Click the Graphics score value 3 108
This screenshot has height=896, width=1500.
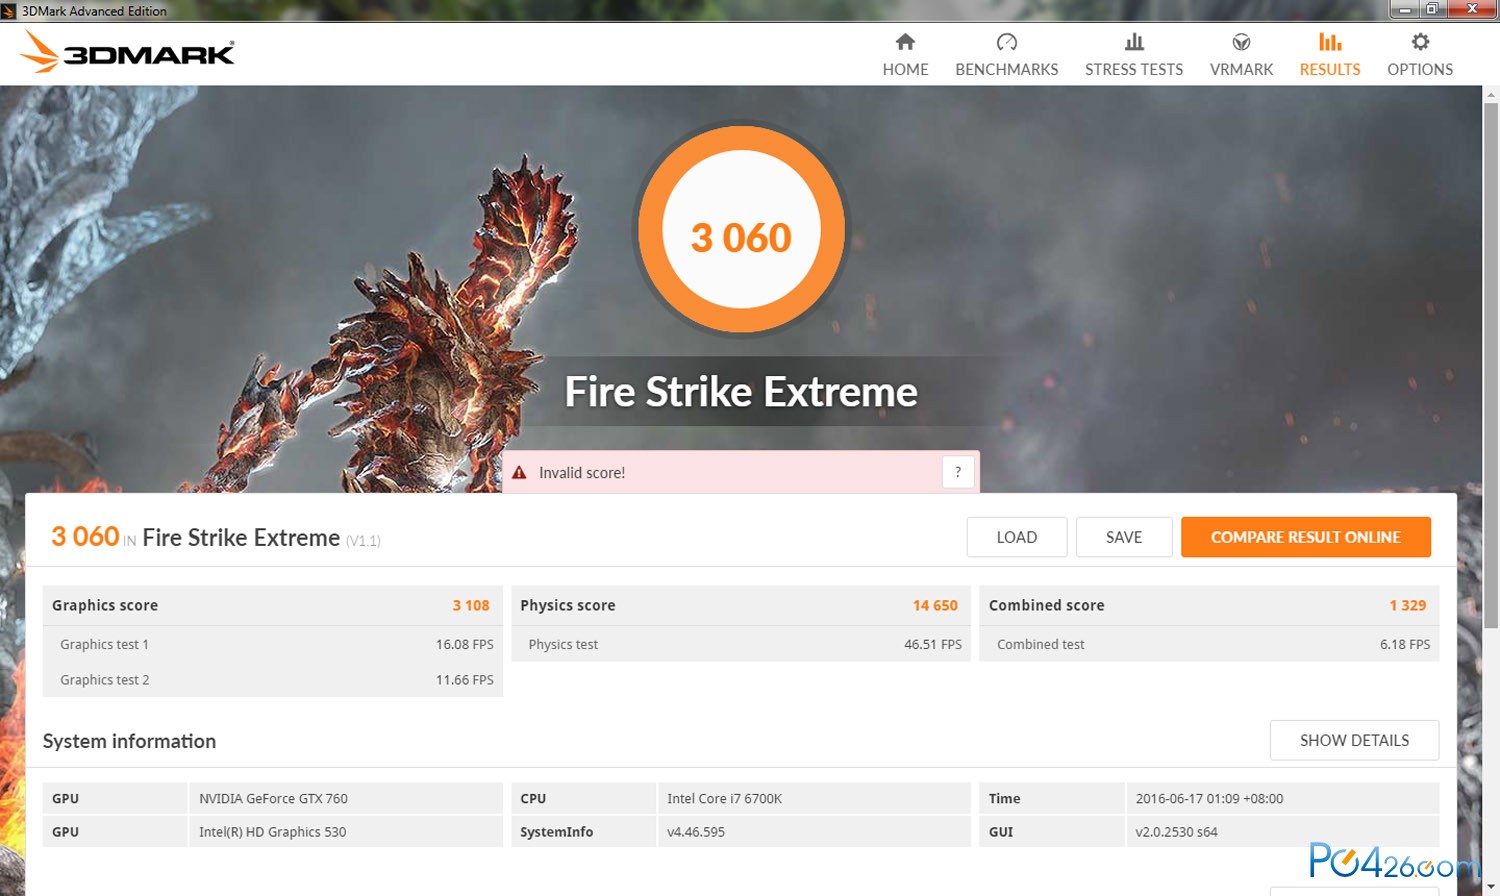point(471,605)
